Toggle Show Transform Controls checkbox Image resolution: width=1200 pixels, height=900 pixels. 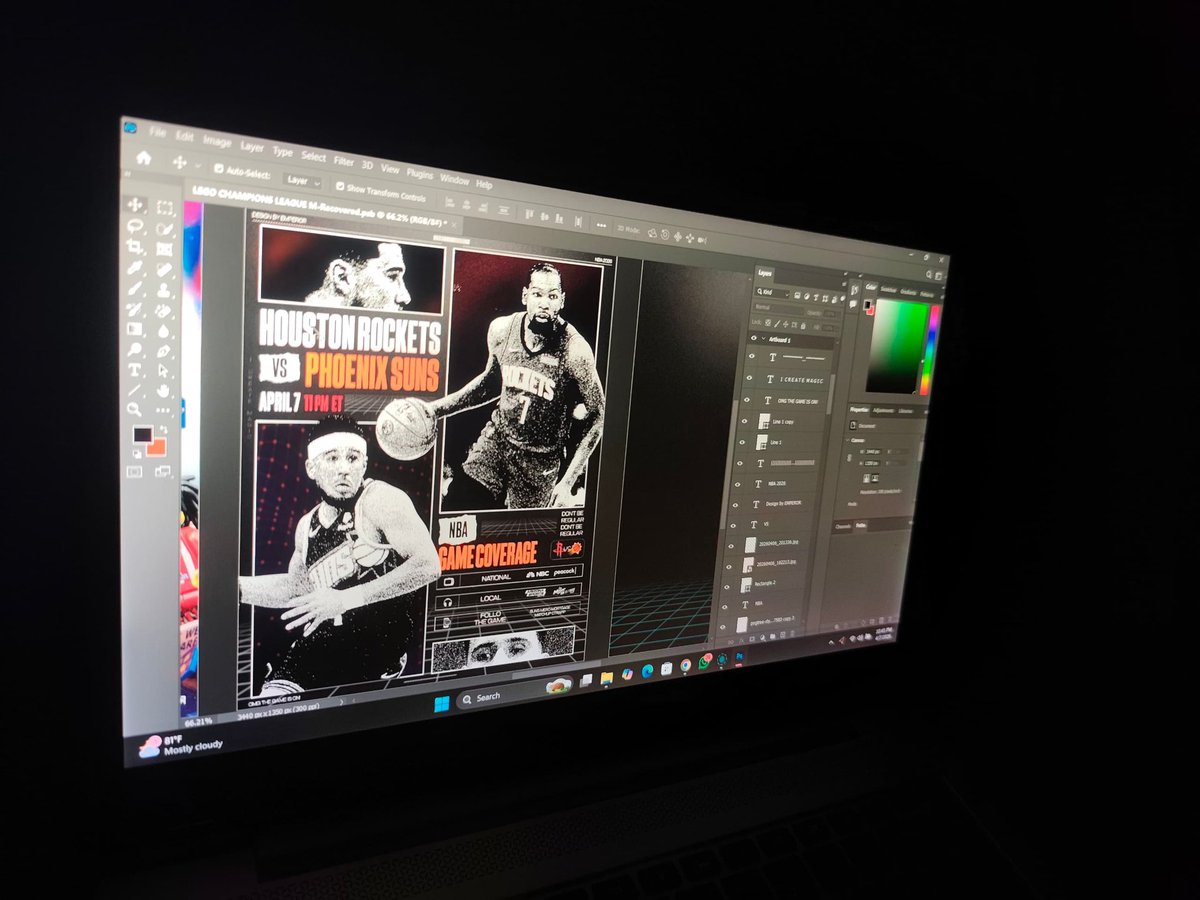[341, 186]
